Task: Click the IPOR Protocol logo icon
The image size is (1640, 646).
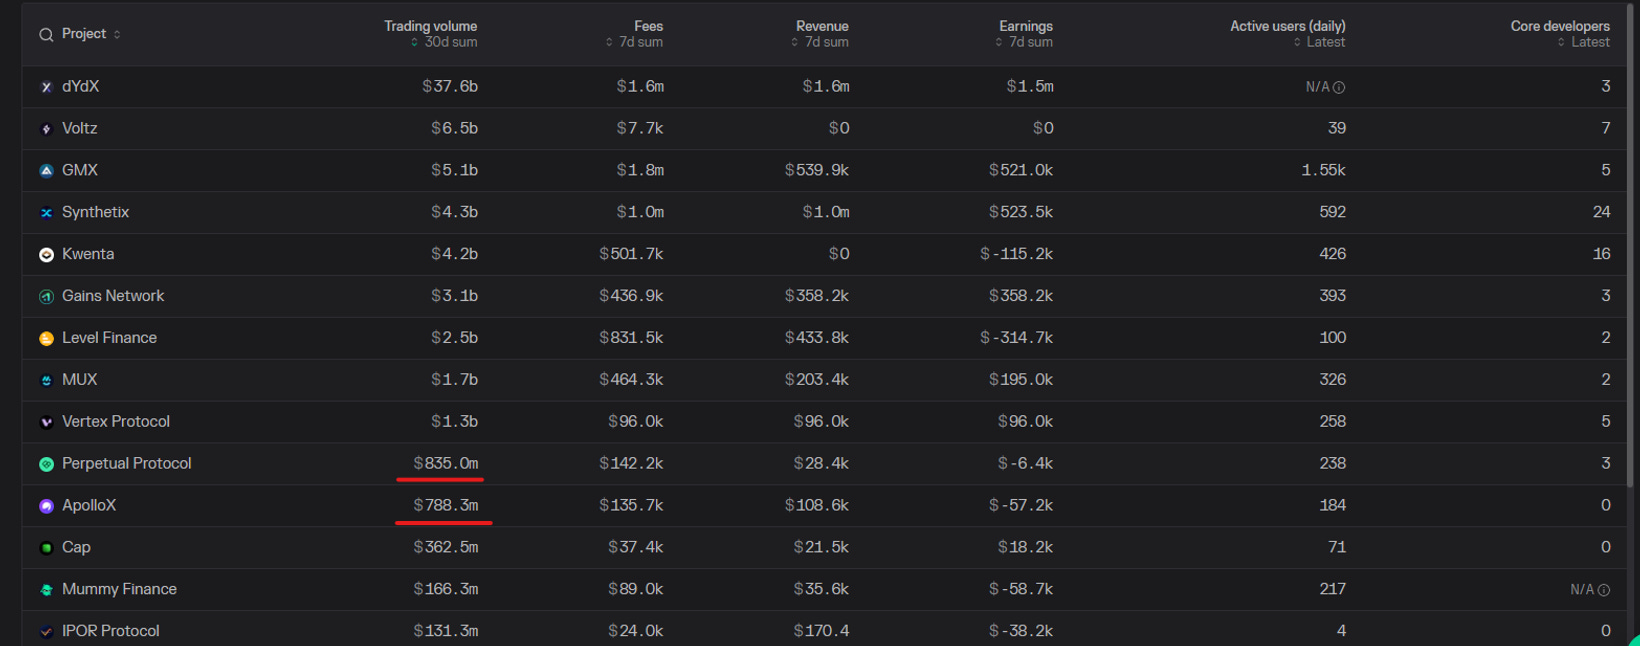Action: [x=46, y=632]
